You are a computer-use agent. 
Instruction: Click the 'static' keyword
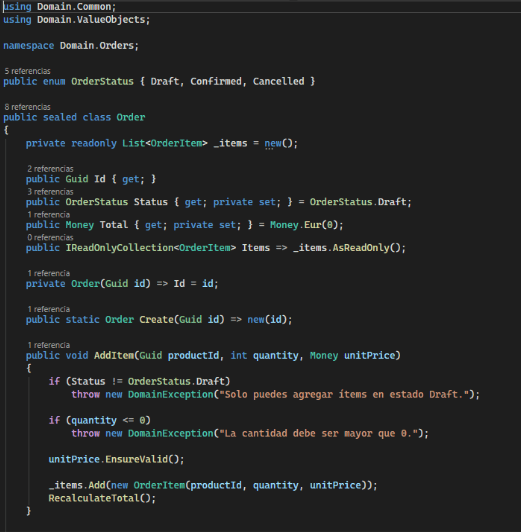(82, 320)
